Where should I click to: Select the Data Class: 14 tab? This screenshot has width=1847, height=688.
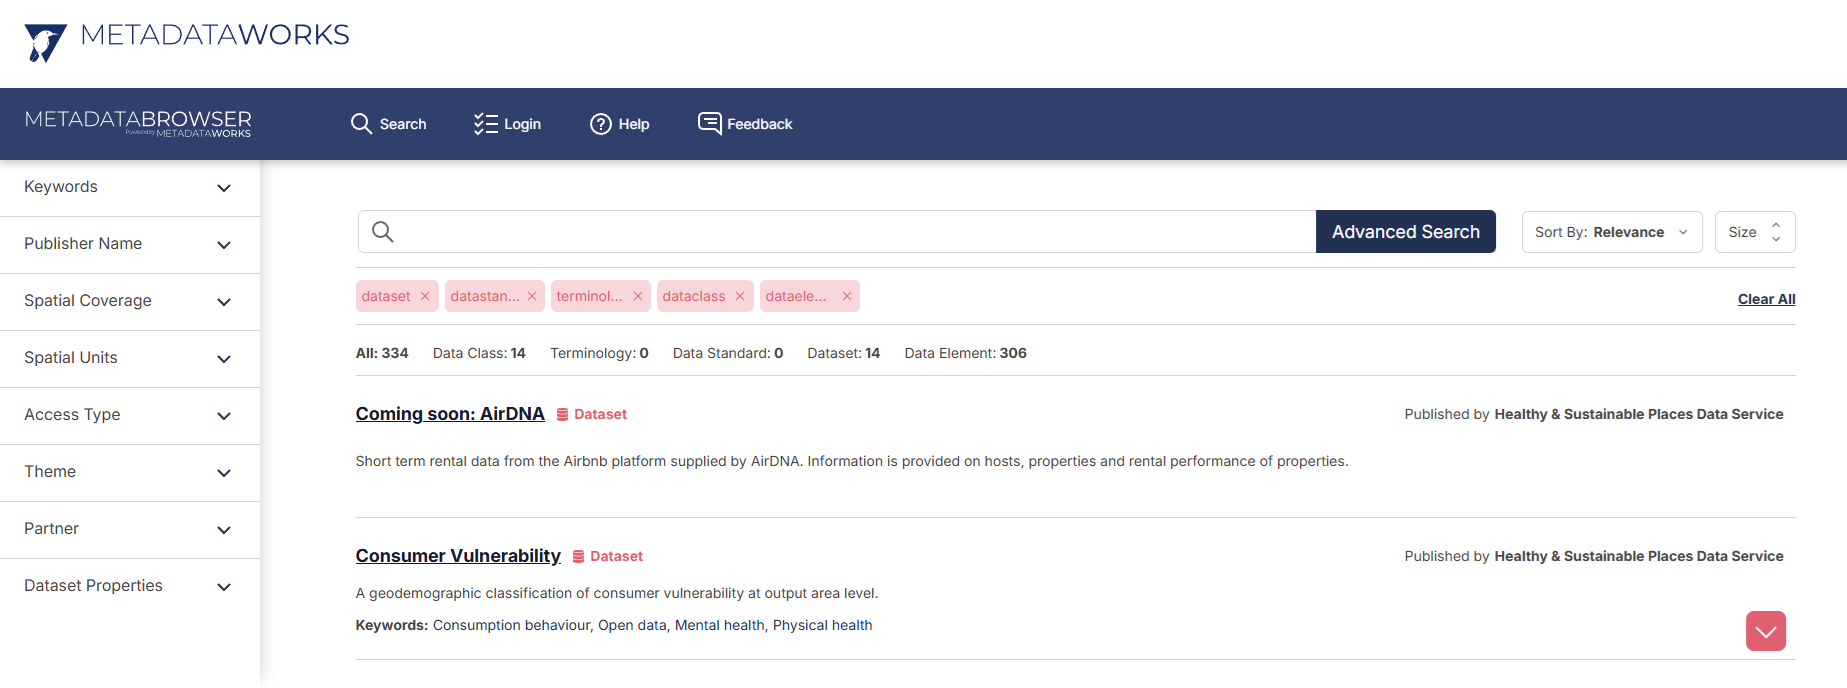(x=479, y=353)
